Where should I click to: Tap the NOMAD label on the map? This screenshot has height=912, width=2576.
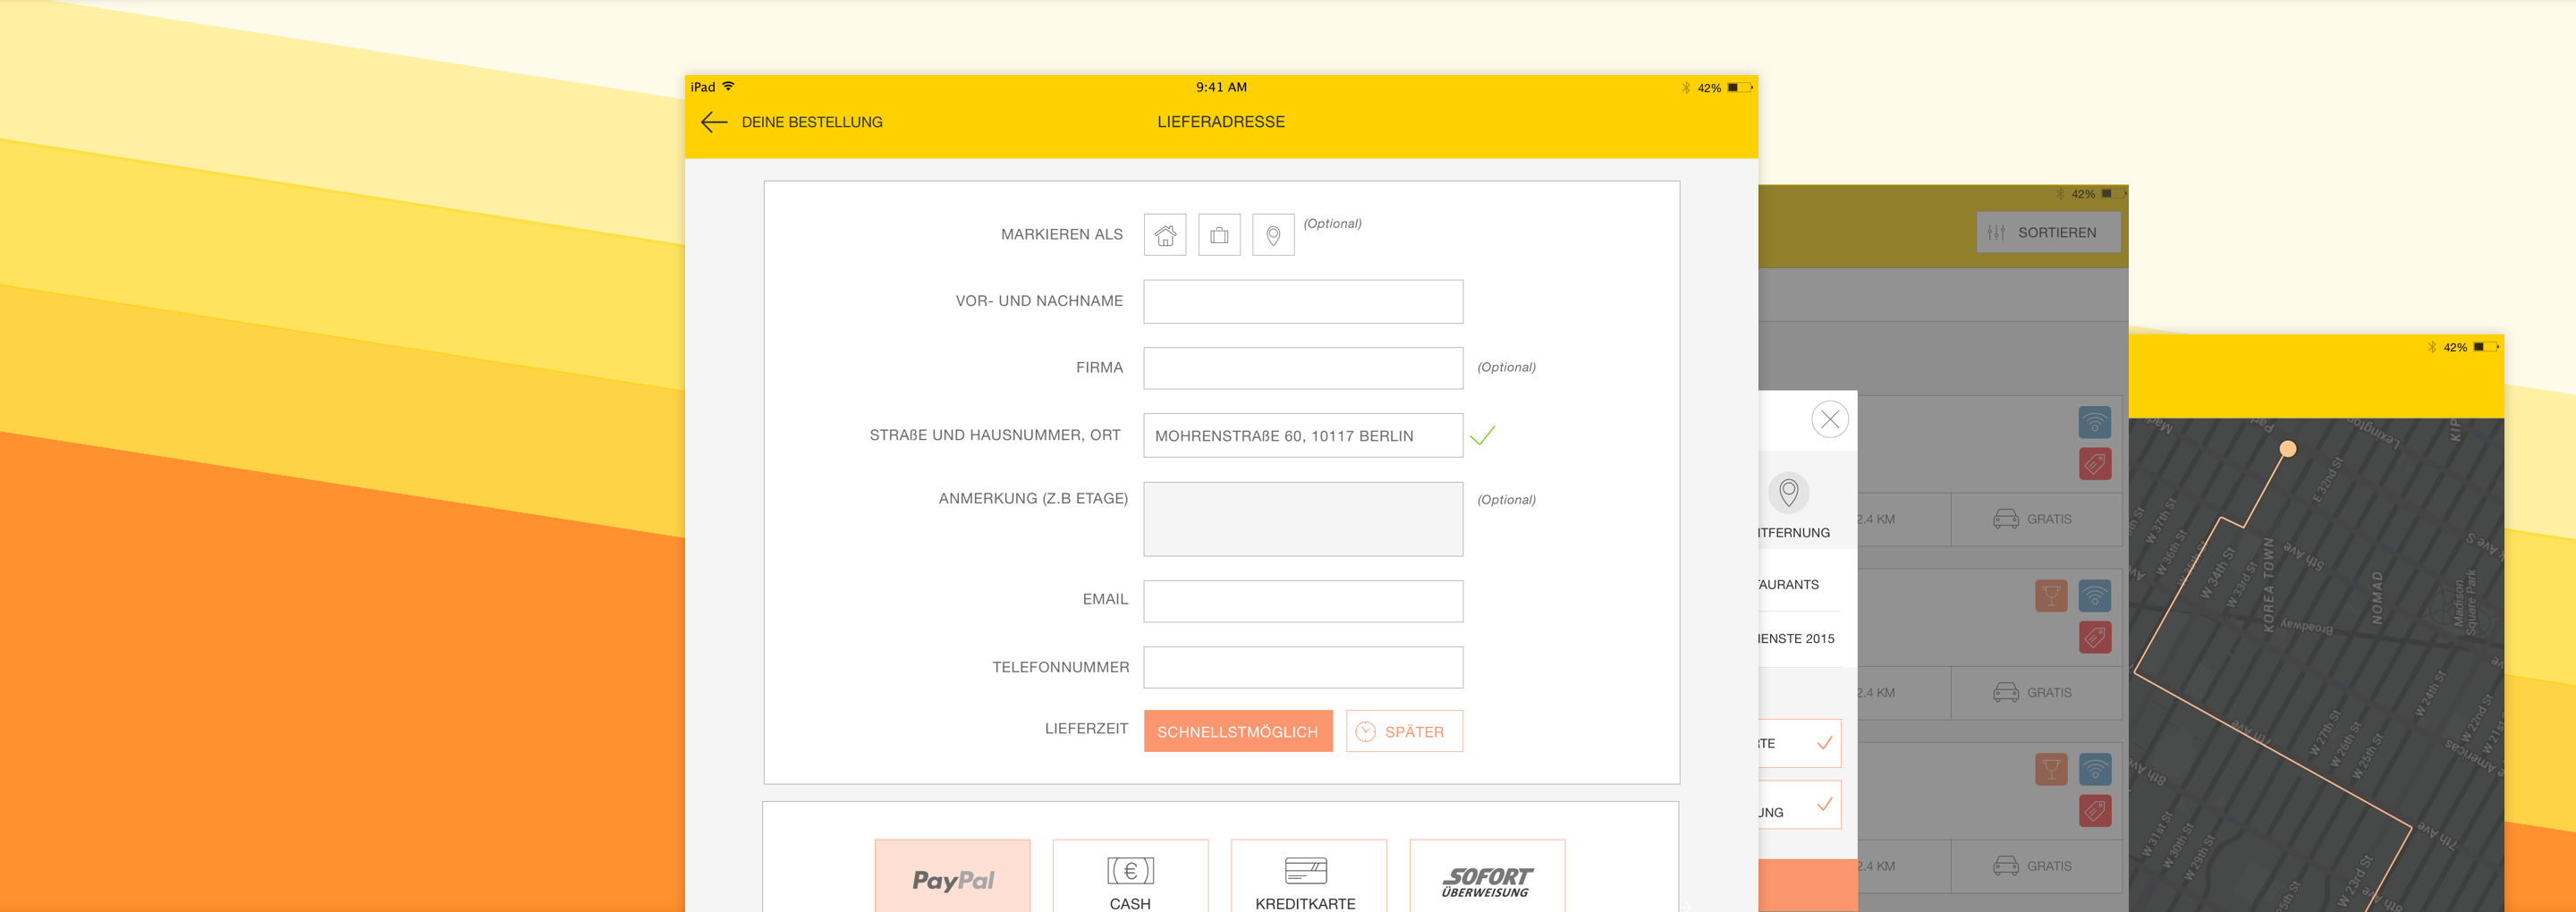tap(2377, 598)
